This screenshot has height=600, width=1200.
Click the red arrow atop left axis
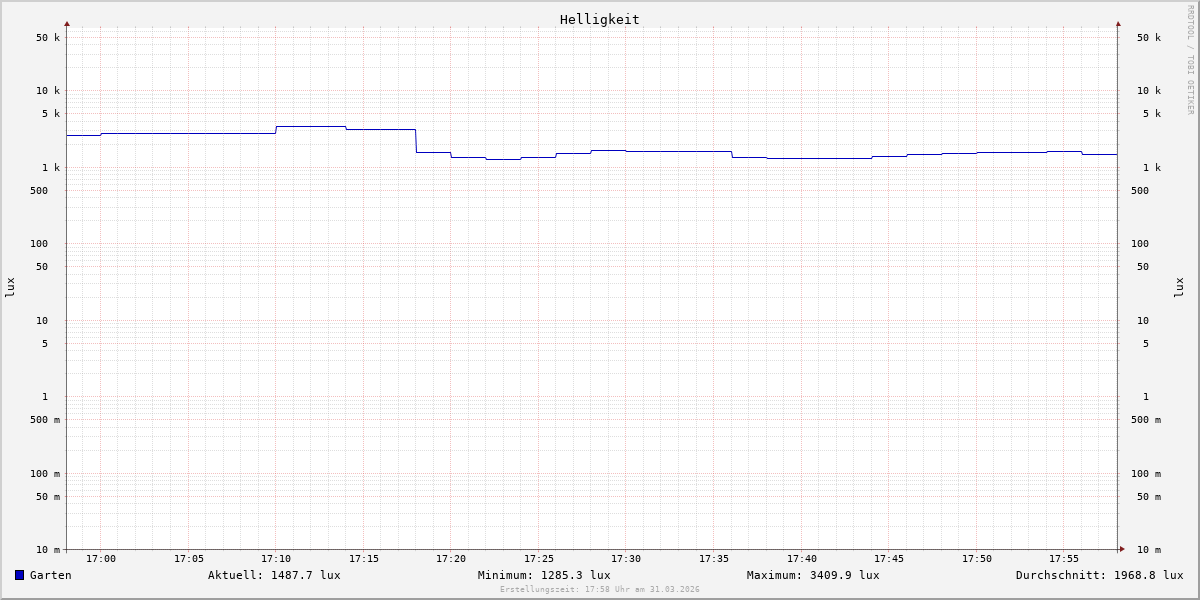coord(67,23)
